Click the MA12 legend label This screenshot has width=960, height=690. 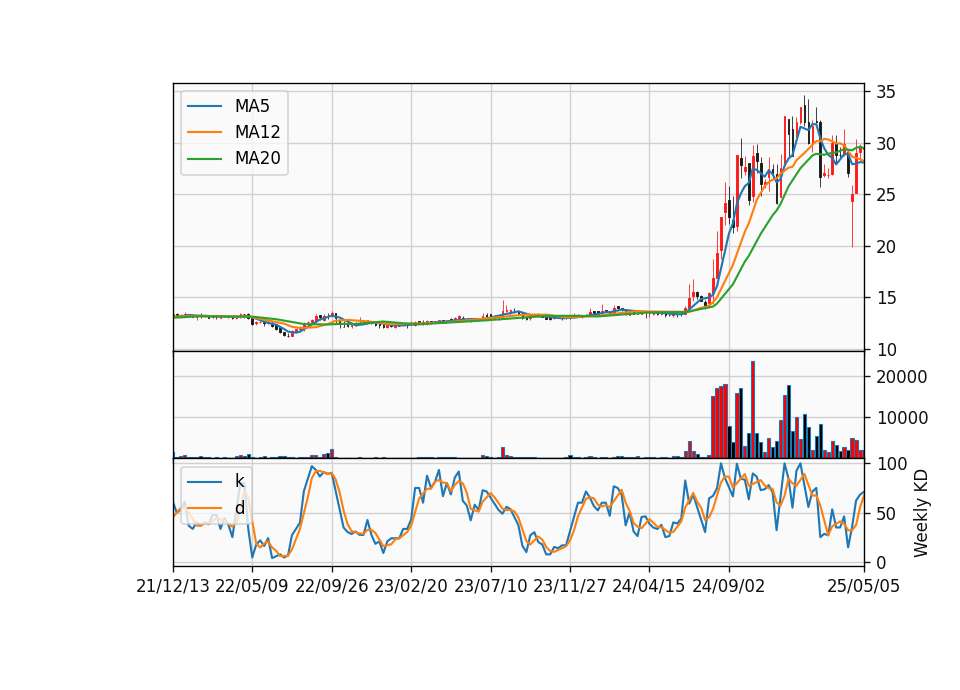pos(257,132)
